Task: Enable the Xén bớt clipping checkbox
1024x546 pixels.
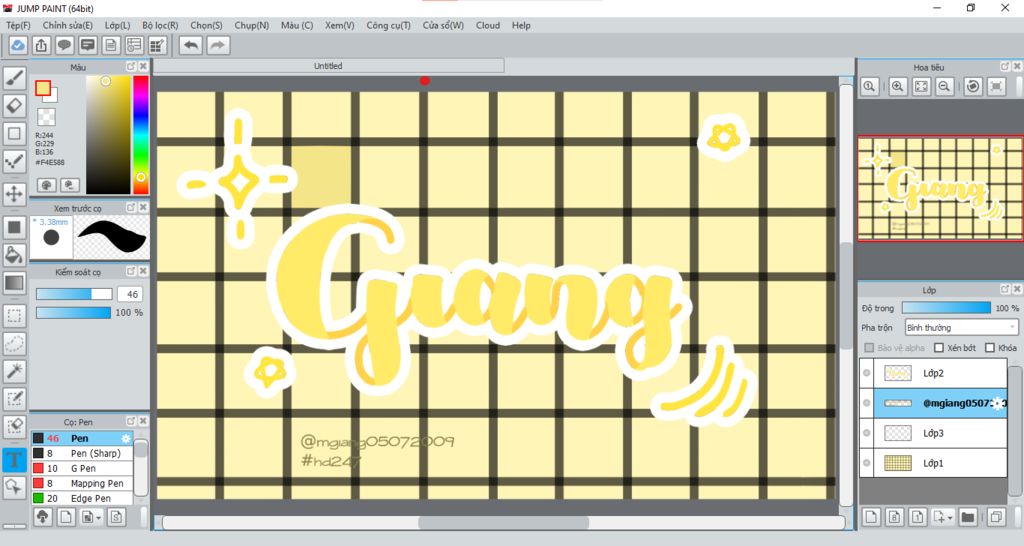Action: pos(939,348)
